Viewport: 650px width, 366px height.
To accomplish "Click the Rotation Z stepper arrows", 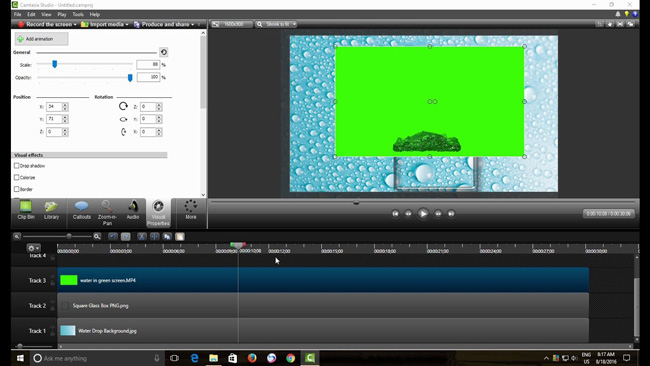I will click(159, 107).
